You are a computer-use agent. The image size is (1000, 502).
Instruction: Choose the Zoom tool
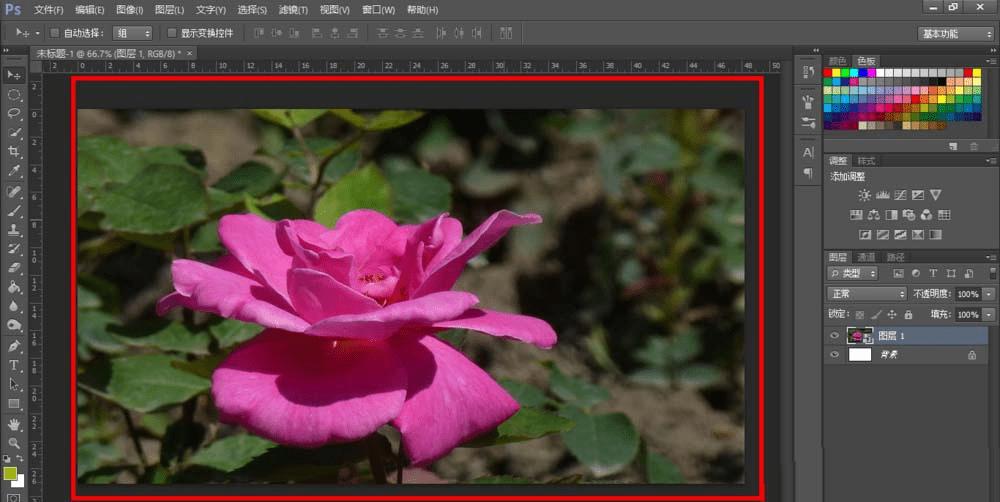point(14,442)
